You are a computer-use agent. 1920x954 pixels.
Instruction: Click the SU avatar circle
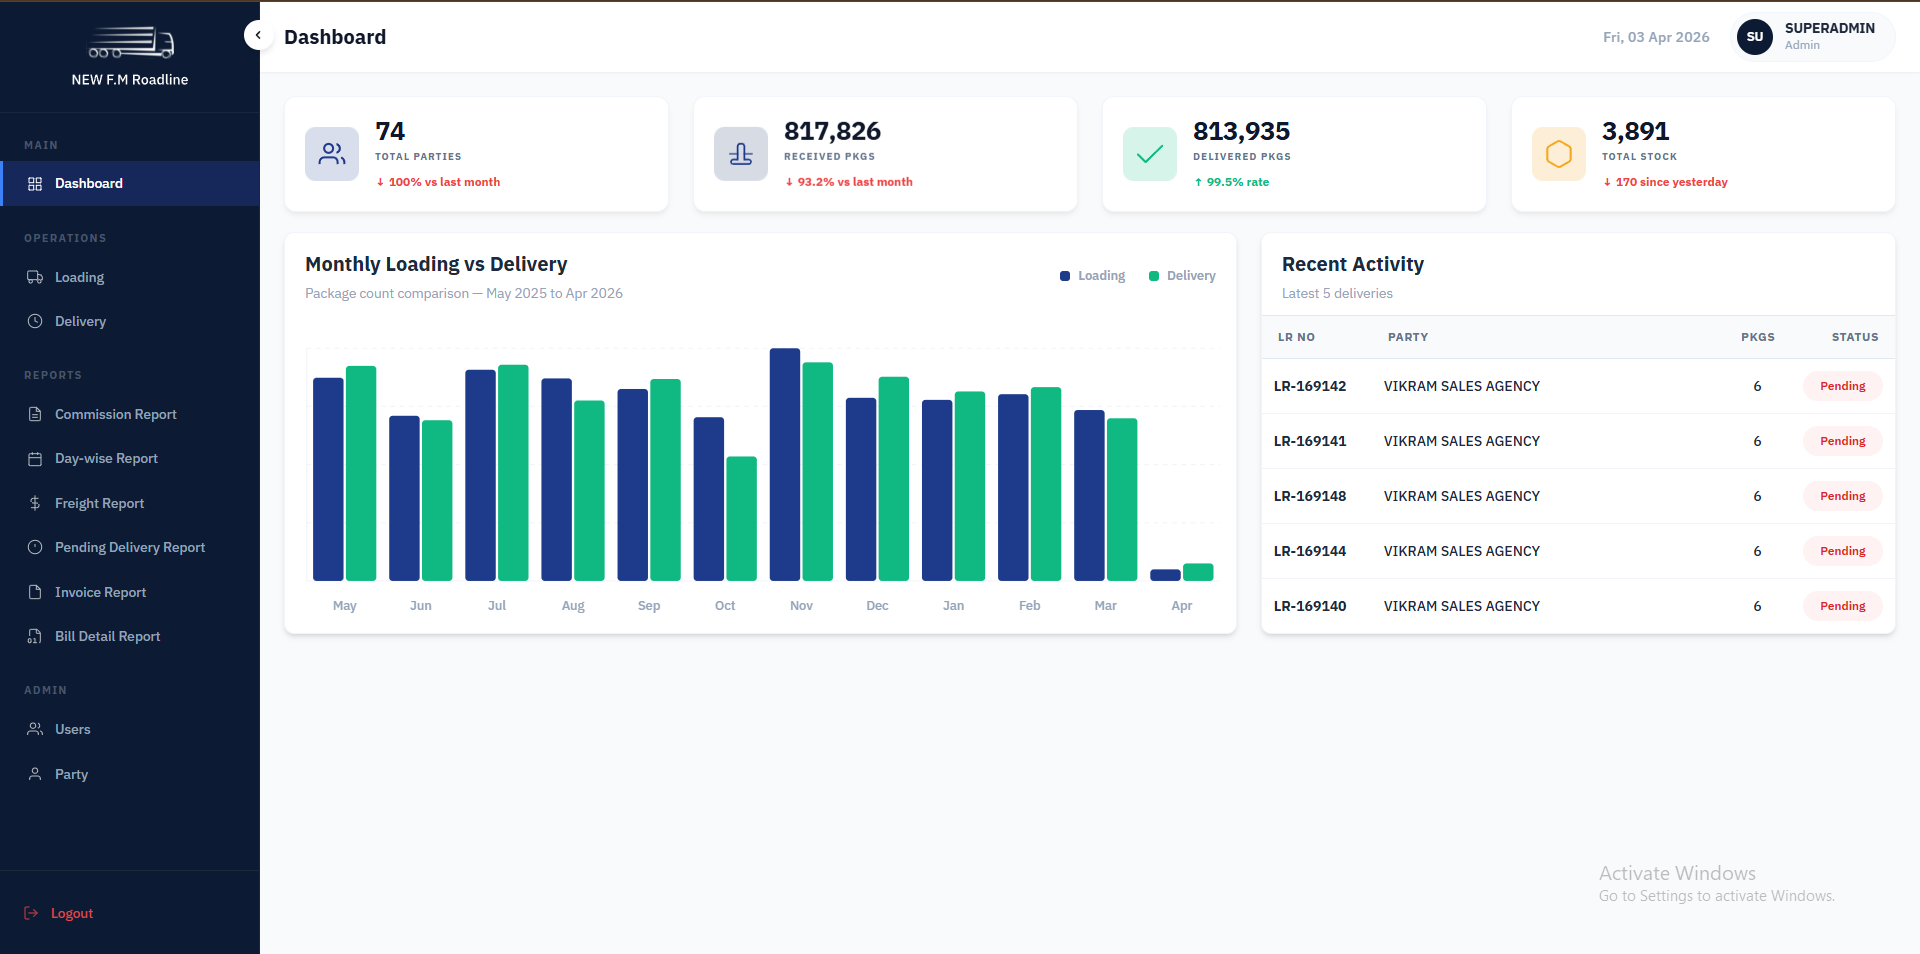(1755, 37)
